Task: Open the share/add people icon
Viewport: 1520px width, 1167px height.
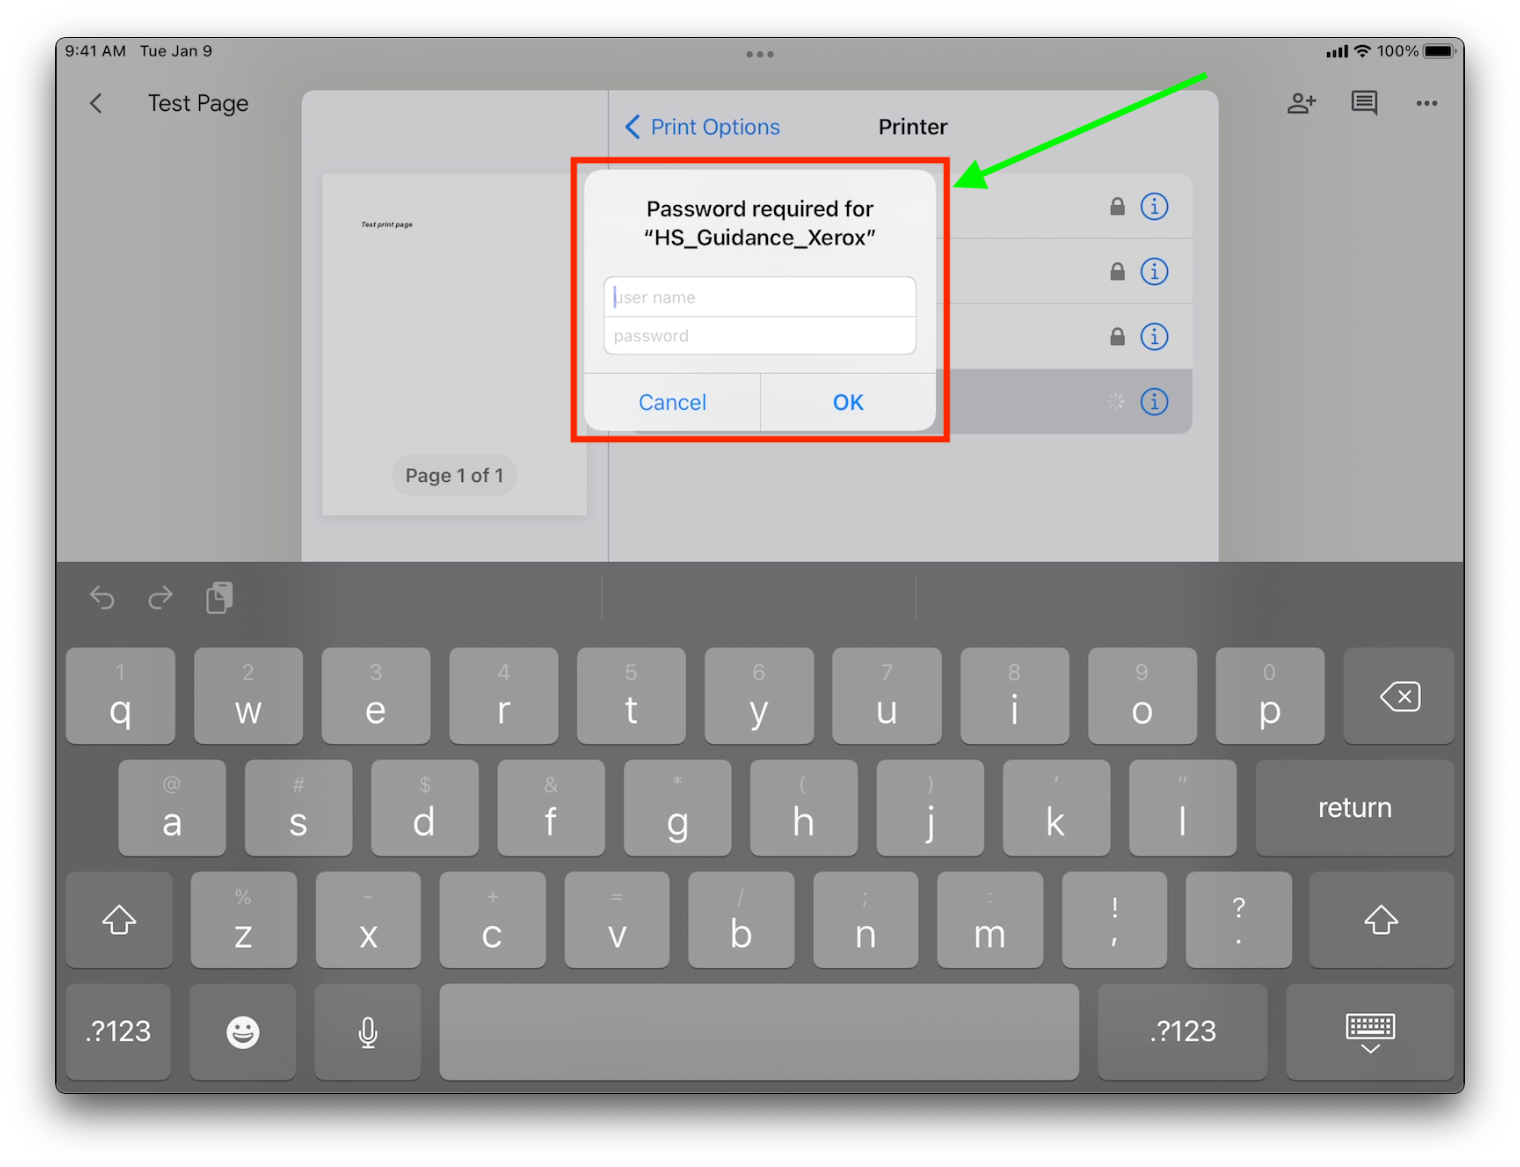Action: 1301,103
